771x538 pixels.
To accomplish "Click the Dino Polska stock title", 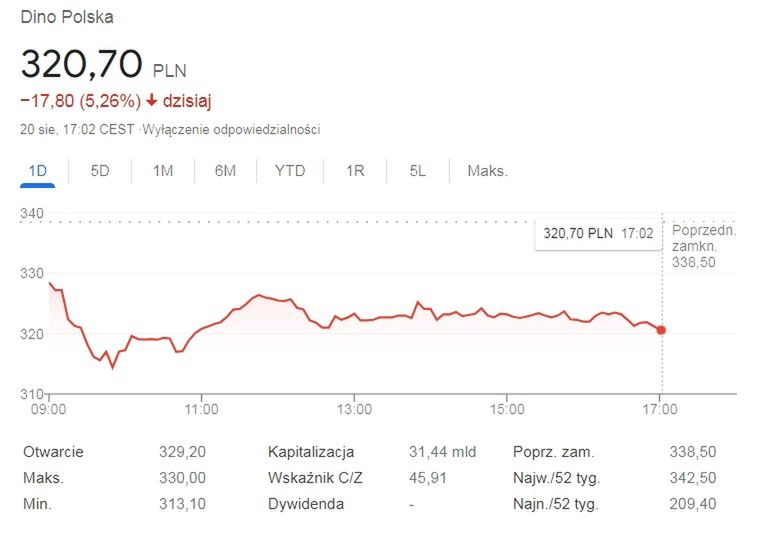I will click(67, 17).
